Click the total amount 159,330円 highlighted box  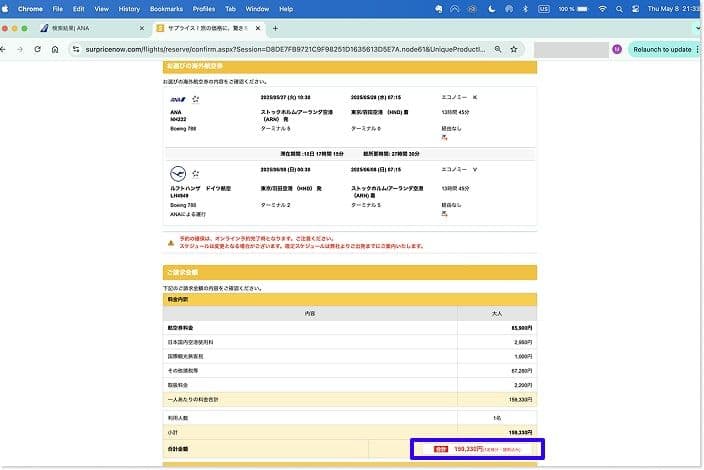[x=478, y=449]
